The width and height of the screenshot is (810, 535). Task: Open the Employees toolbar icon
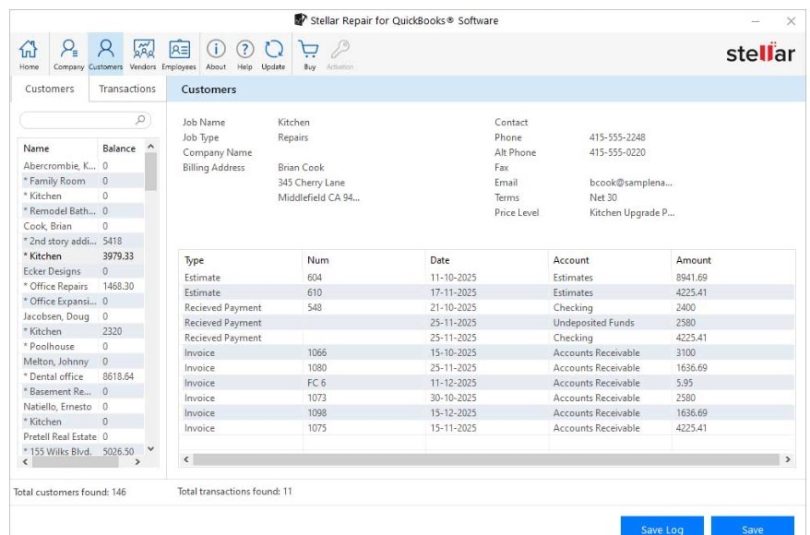tap(179, 54)
